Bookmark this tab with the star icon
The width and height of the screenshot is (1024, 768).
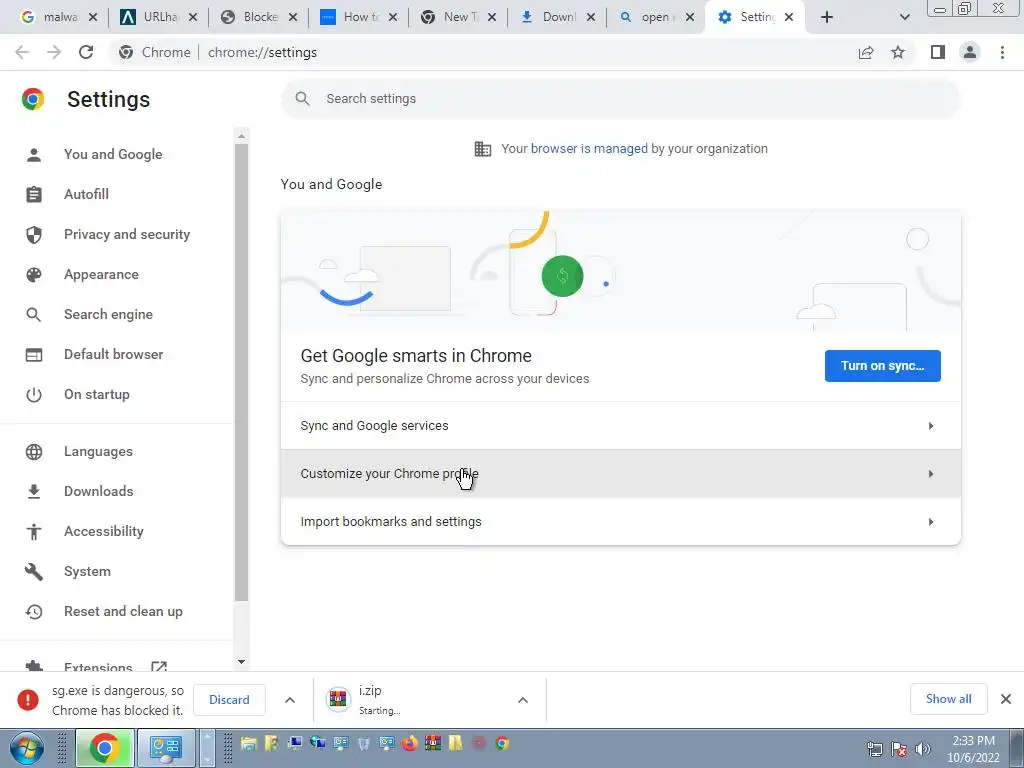898,52
